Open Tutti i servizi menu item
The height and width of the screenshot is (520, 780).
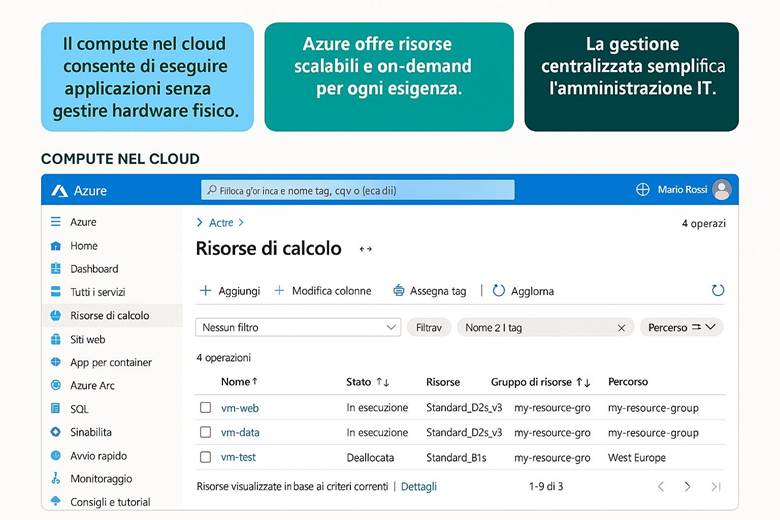click(98, 292)
